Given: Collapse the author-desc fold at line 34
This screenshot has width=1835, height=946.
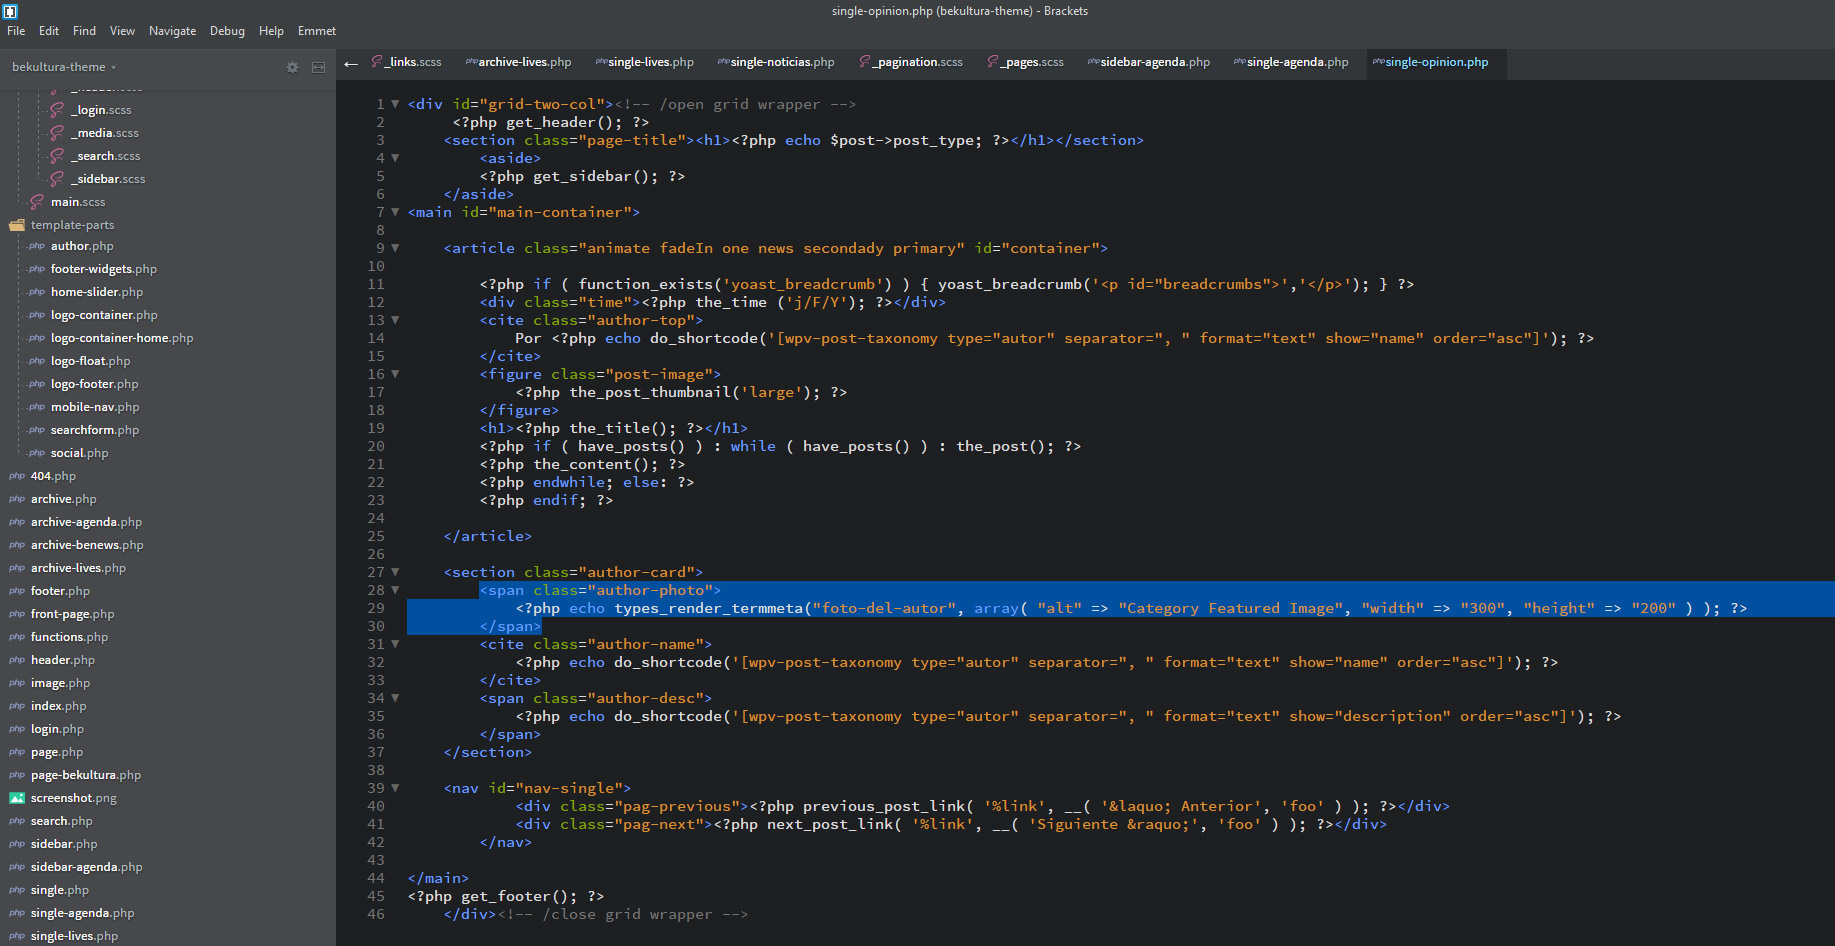Looking at the screenshot, I should [x=395, y=698].
